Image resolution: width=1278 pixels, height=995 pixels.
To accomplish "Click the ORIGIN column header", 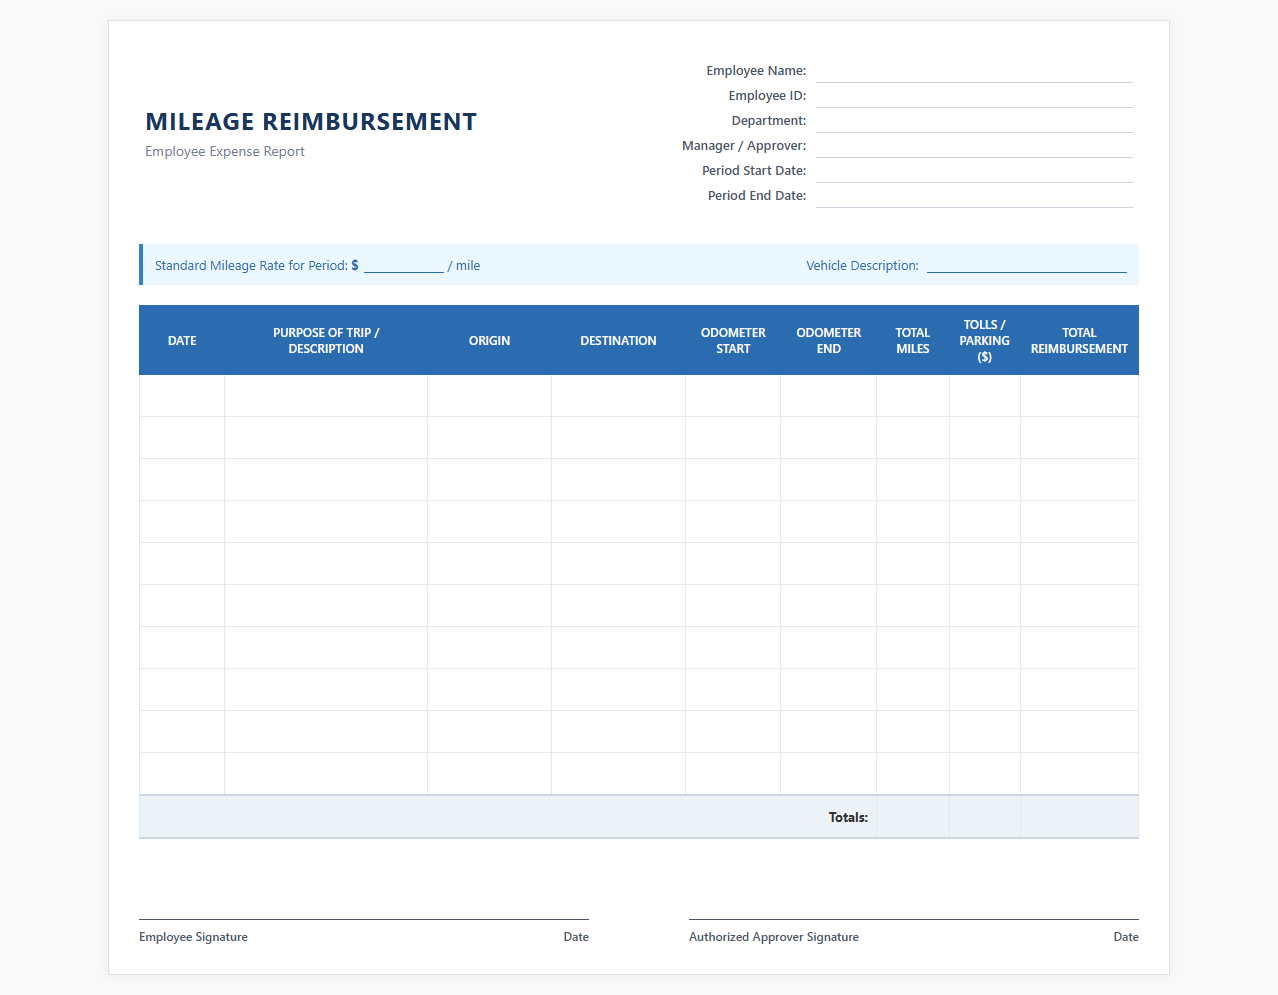I will pos(490,341).
